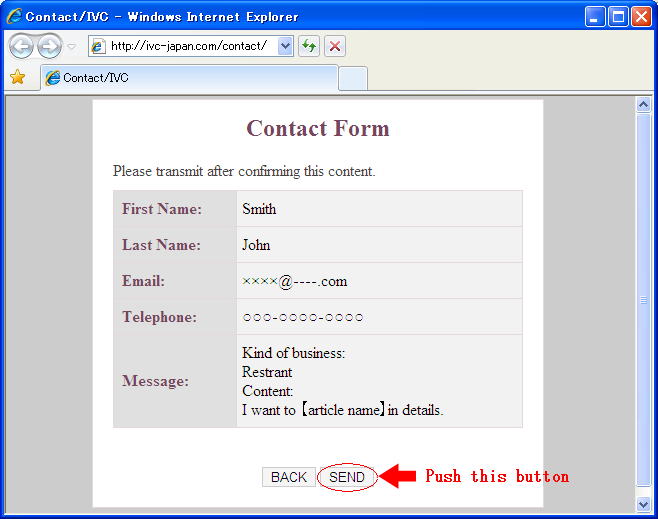
Task: Maximize the Internet Explorer window
Action: pyautogui.click(x=618, y=16)
